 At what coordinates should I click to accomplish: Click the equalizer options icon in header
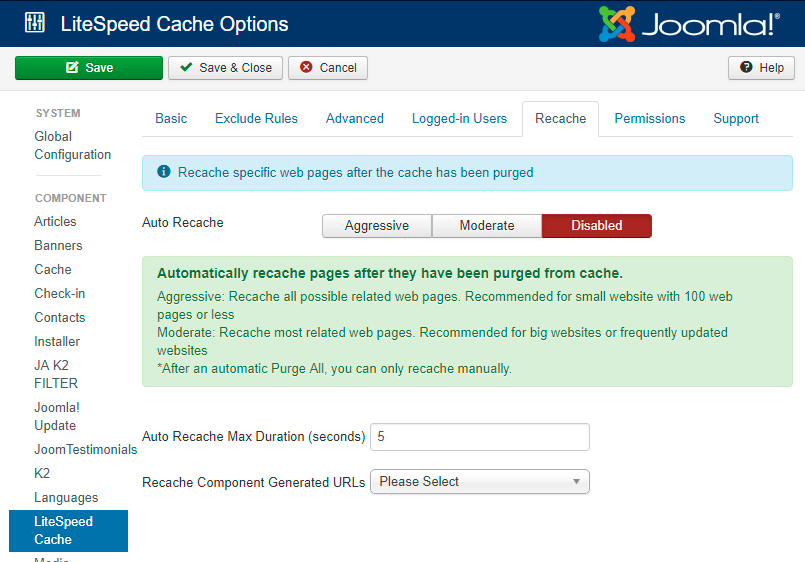34,23
